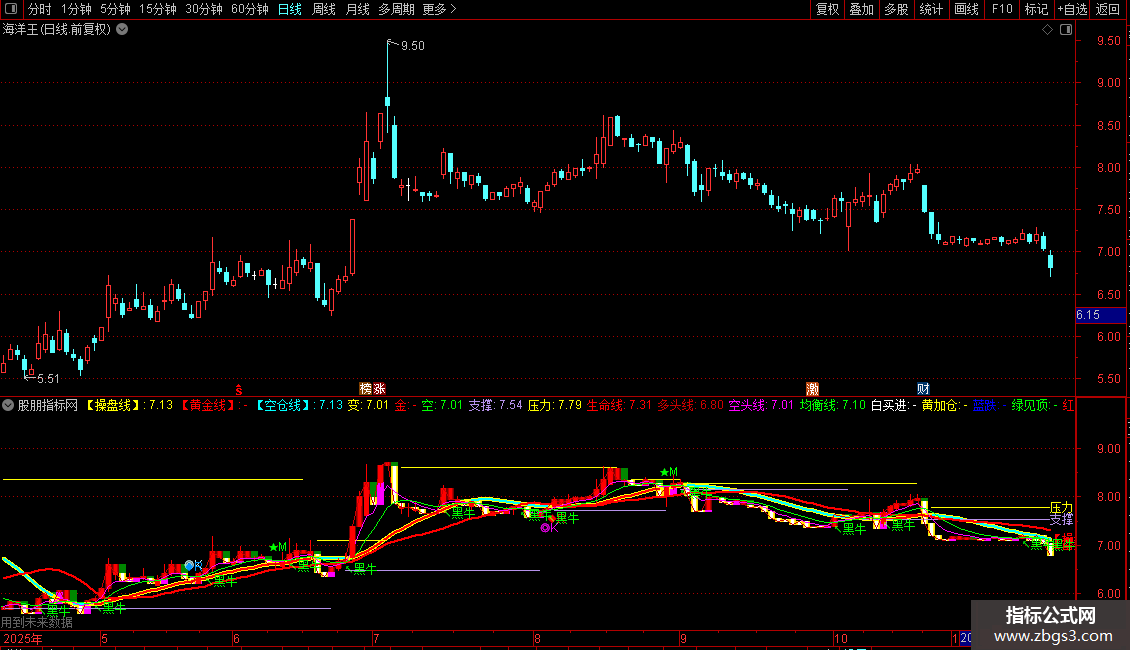Click the 空头线: 7.01 value

point(761,405)
